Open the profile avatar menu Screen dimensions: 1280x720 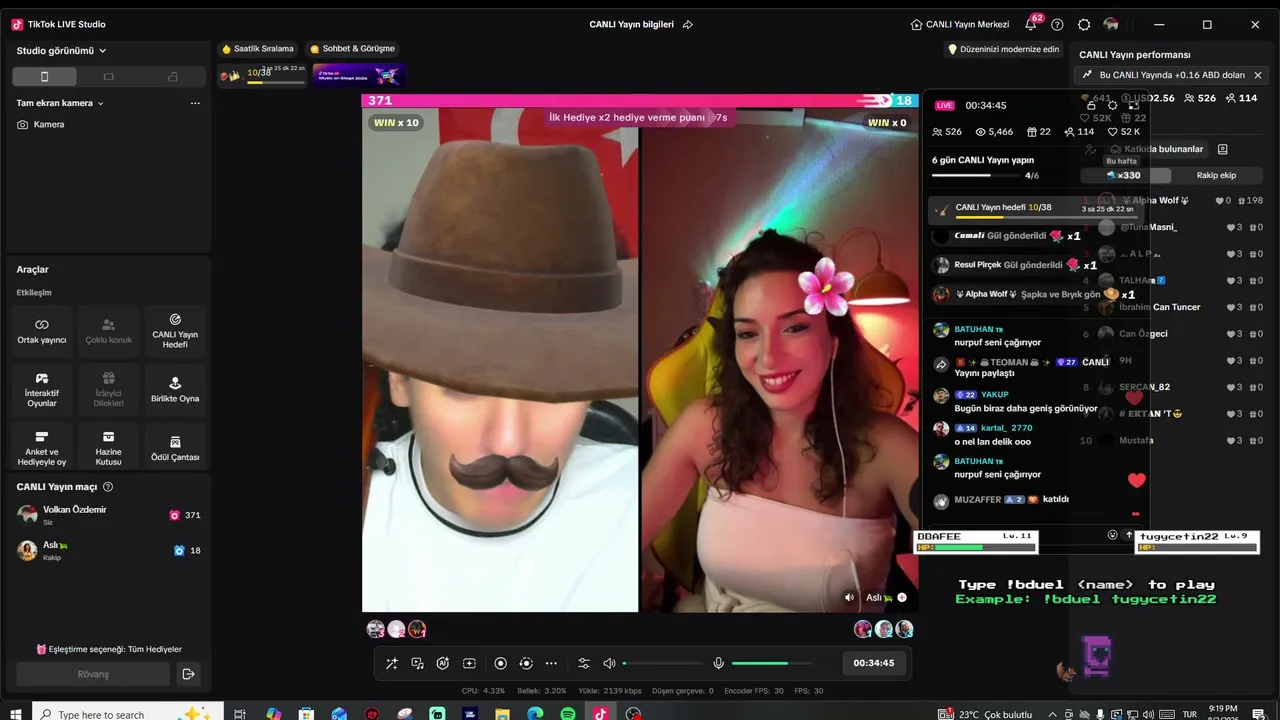(x=1111, y=24)
